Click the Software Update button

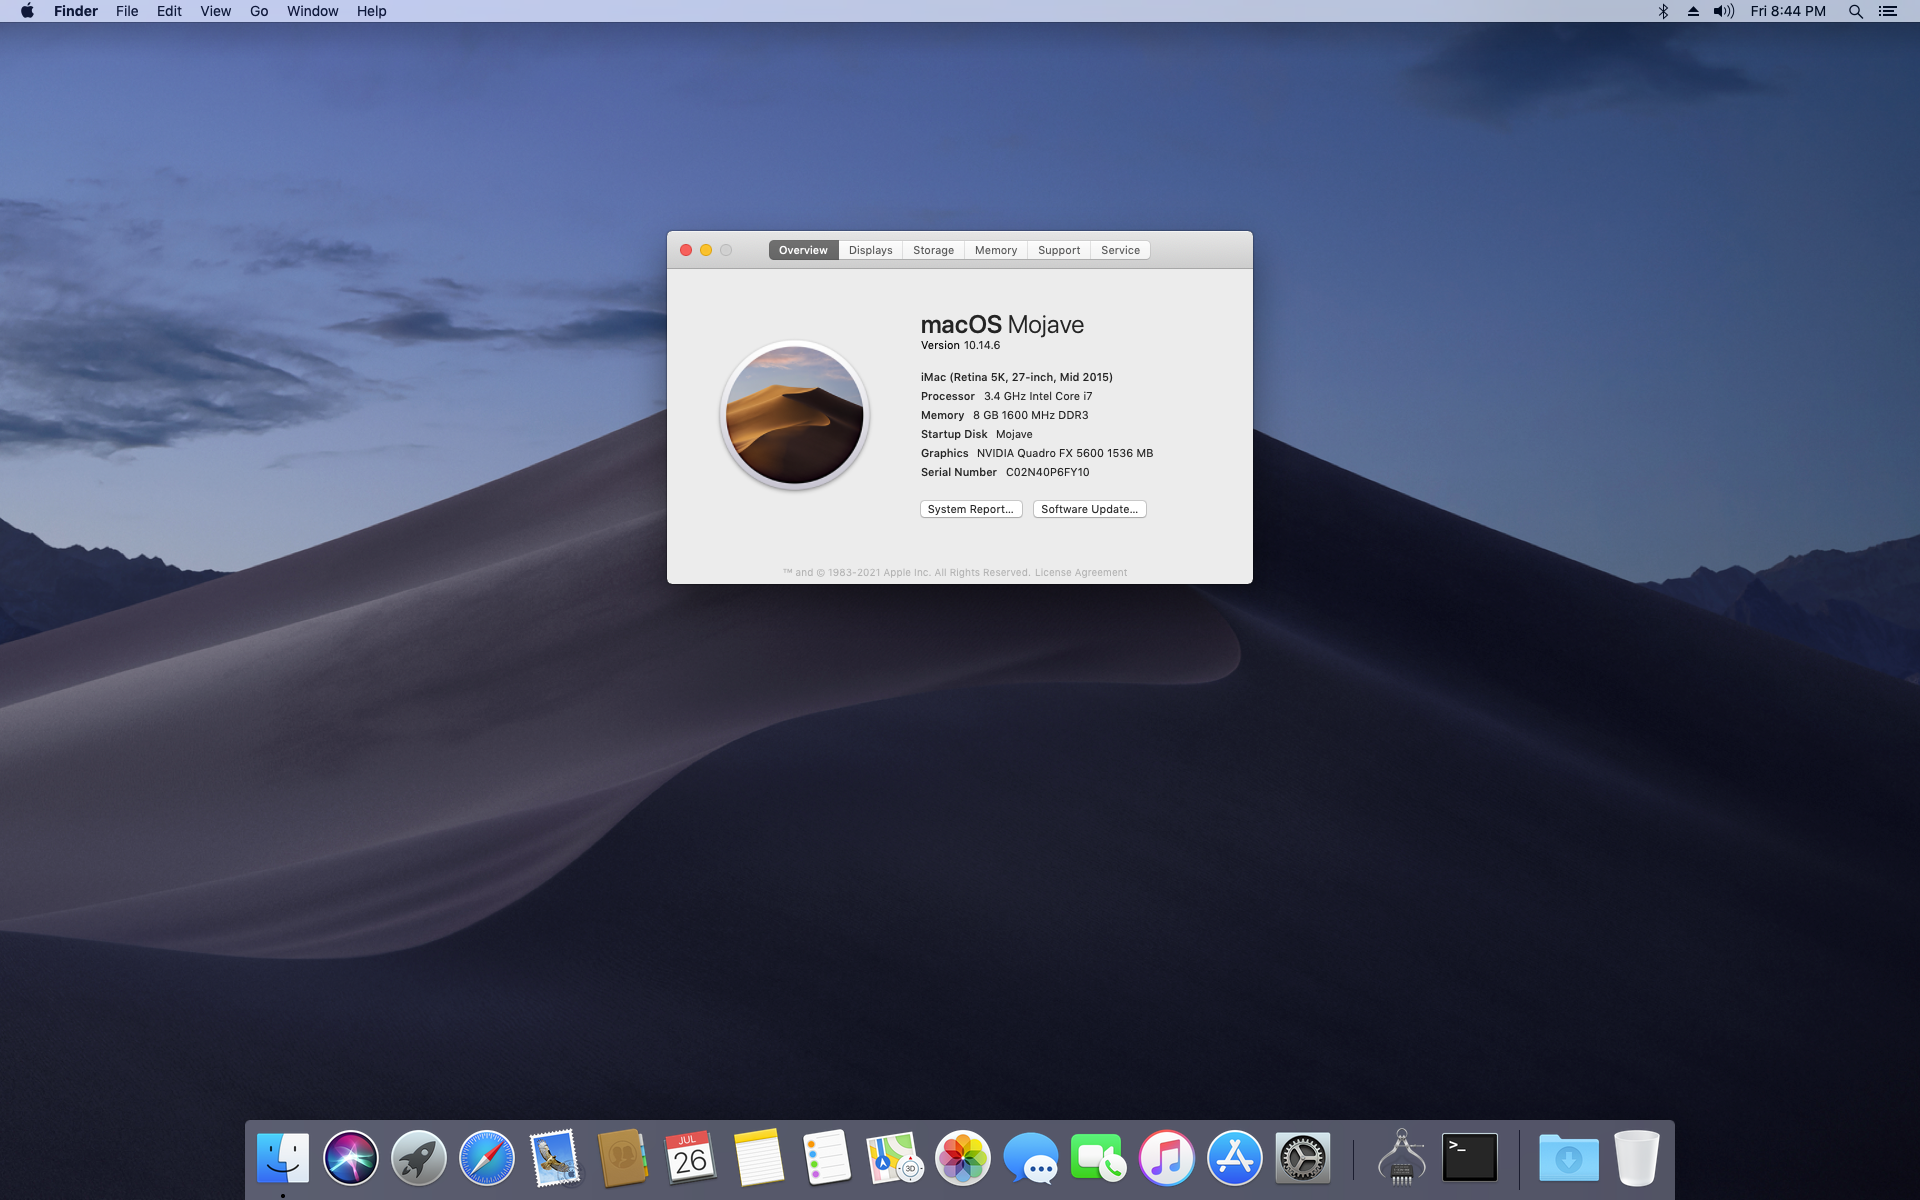pos(1089,509)
